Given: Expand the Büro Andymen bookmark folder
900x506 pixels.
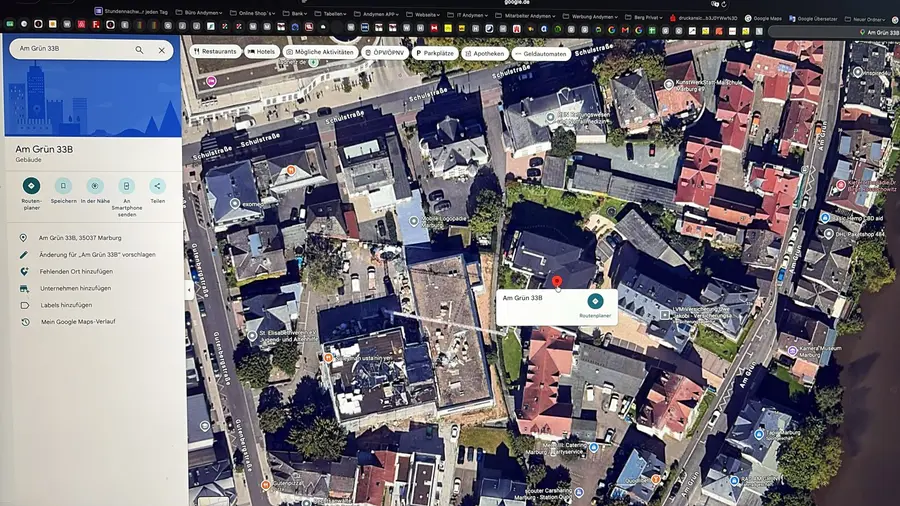Looking at the screenshot, I should tap(199, 12).
